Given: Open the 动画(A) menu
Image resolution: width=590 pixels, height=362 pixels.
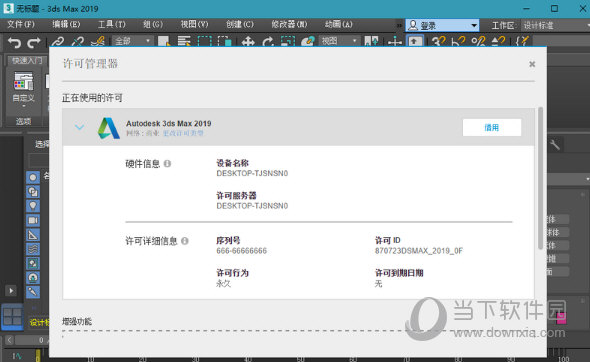Looking at the screenshot, I should 339,24.
